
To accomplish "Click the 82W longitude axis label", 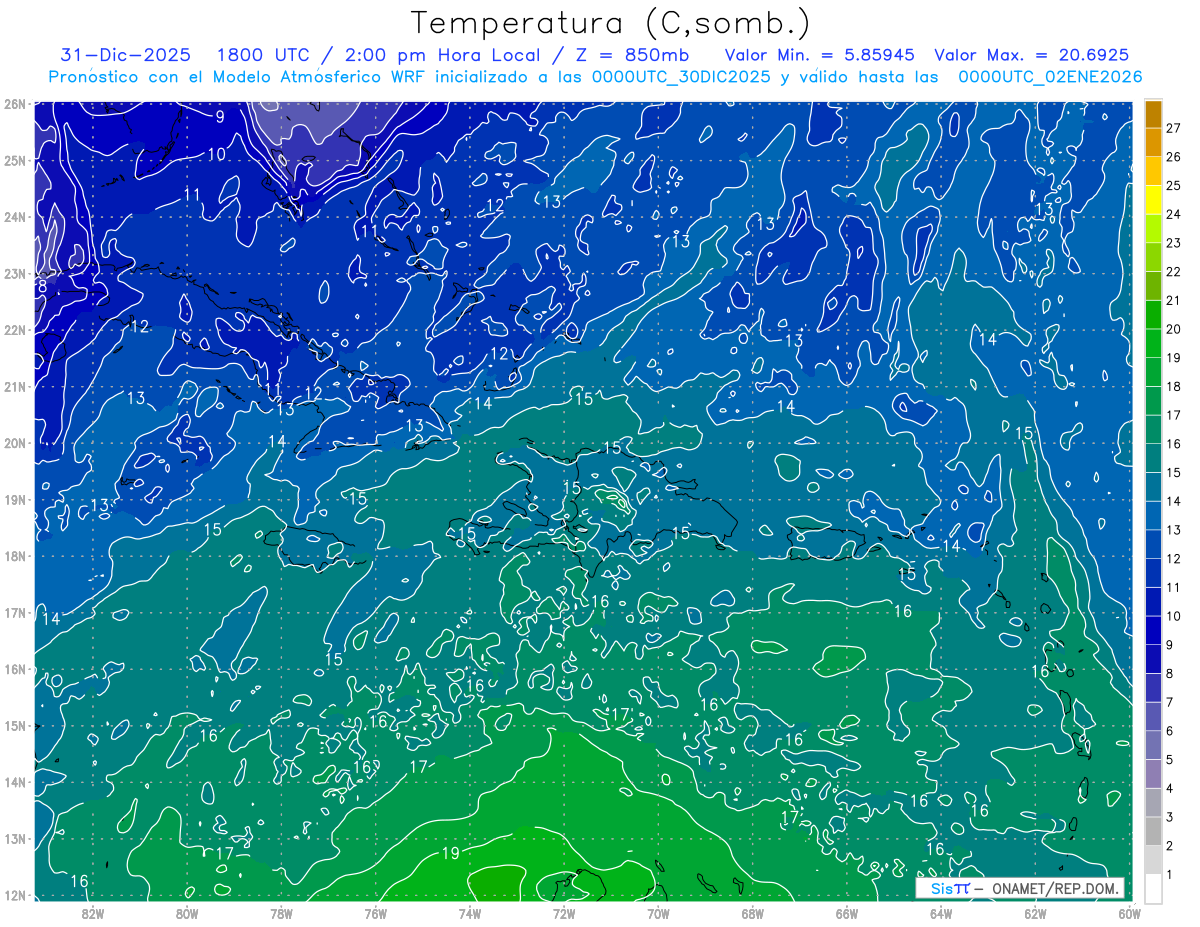I will (93, 913).
